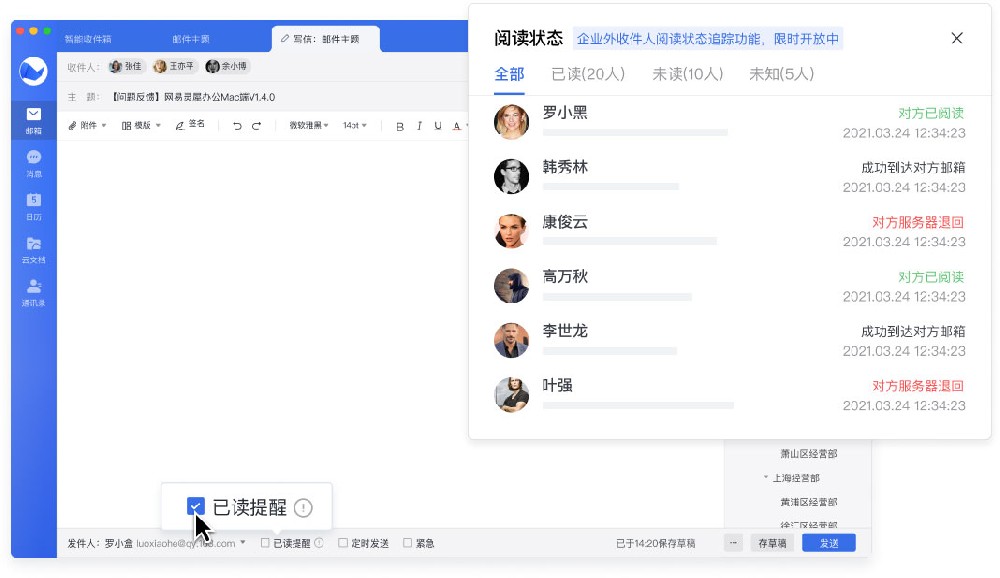Expand the 微软雅黑 font family dropdown
This screenshot has width=1000, height=578.
310,126
